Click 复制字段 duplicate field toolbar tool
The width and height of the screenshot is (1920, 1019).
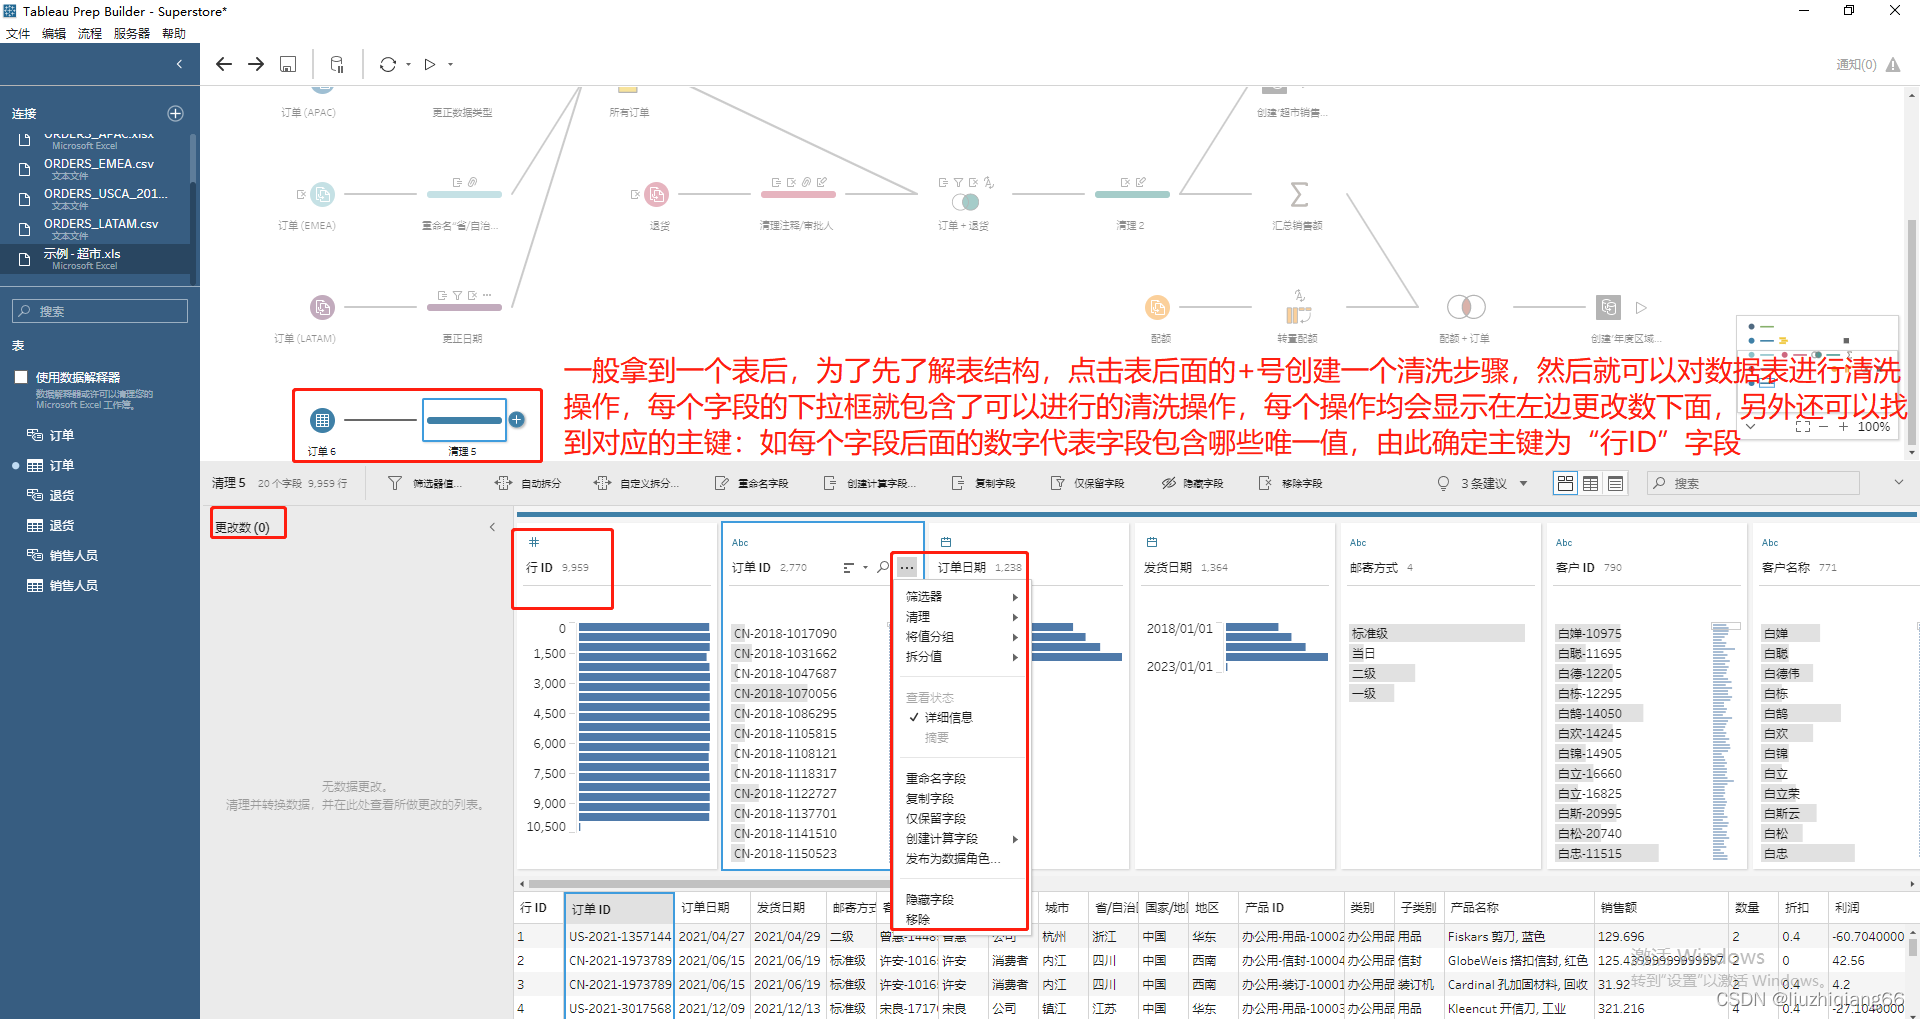click(x=983, y=483)
